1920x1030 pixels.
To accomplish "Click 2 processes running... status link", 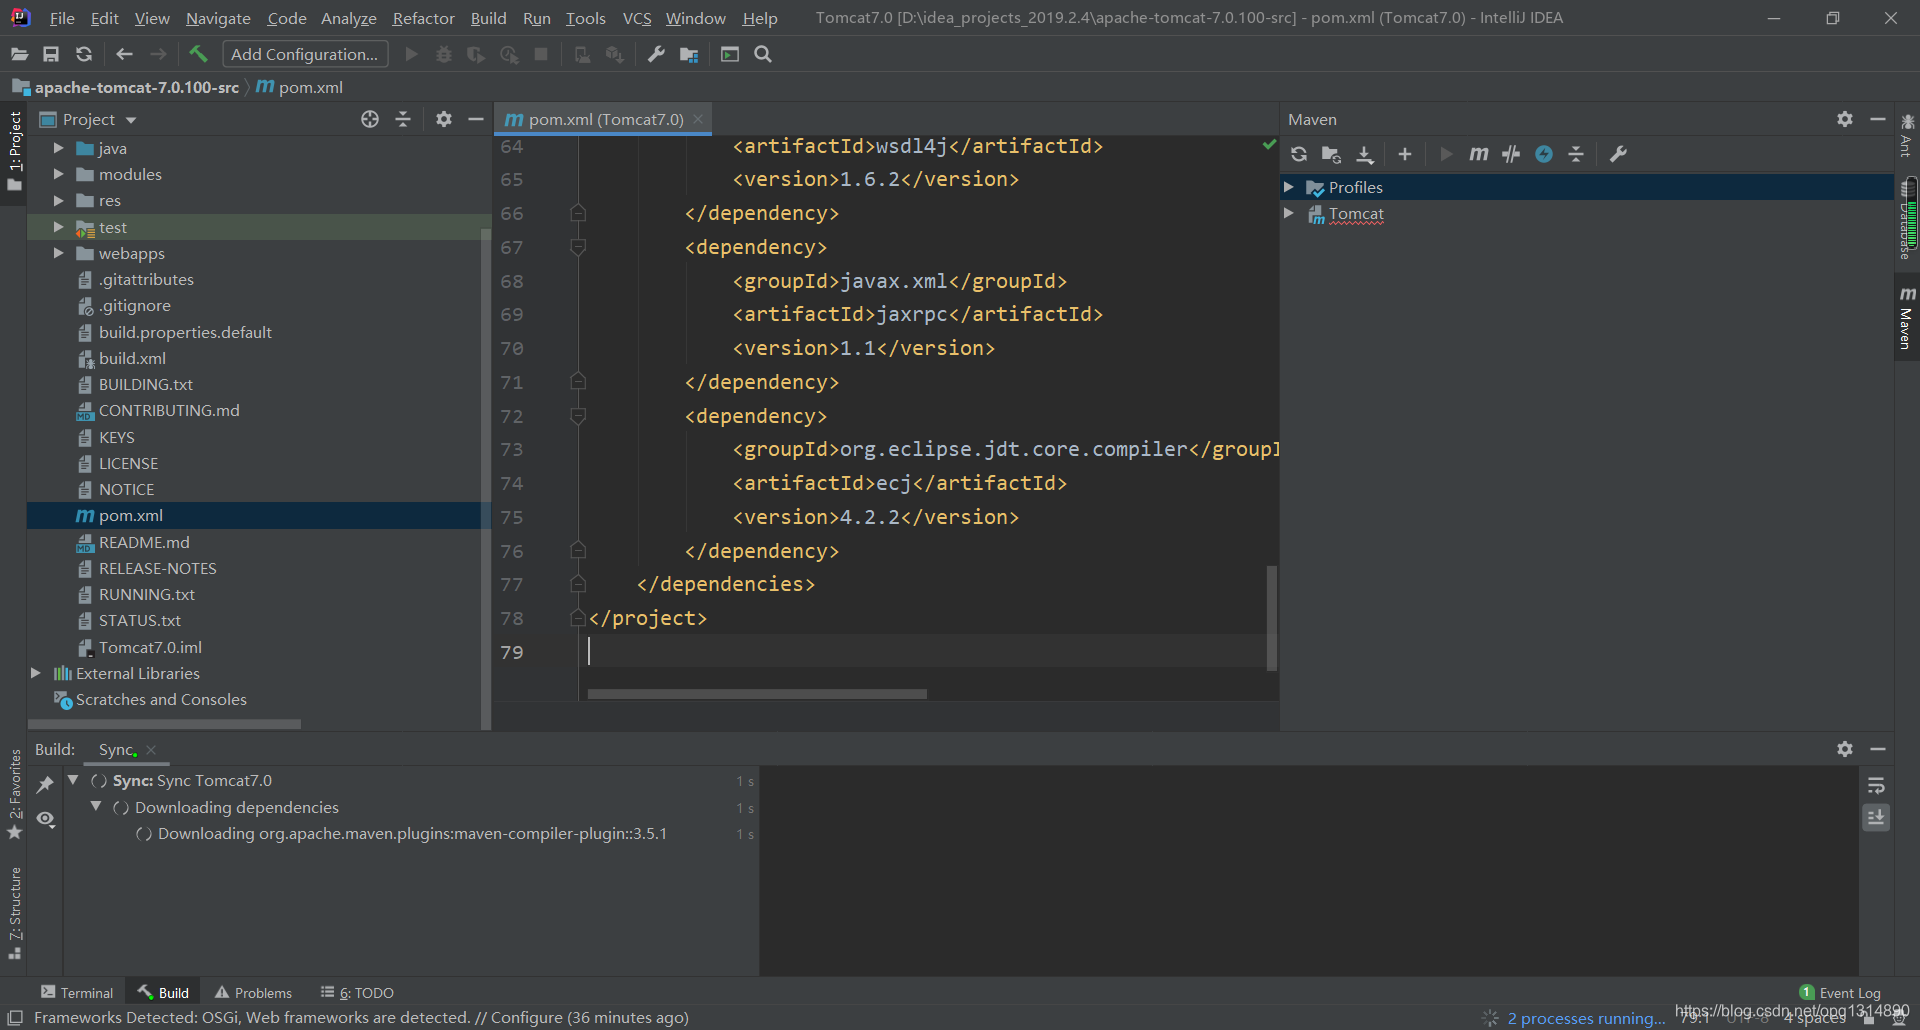I will [x=1586, y=1018].
